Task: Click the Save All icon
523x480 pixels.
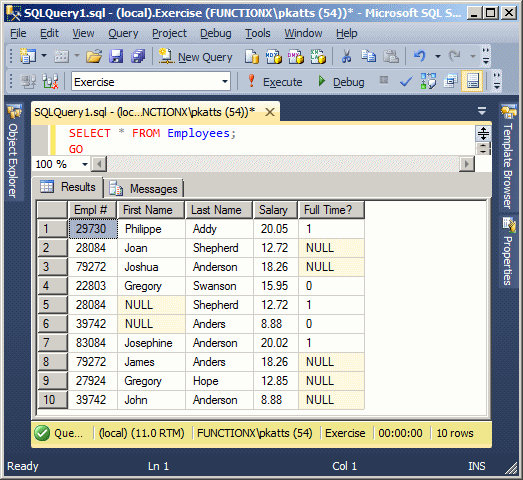Action: [x=138, y=56]
